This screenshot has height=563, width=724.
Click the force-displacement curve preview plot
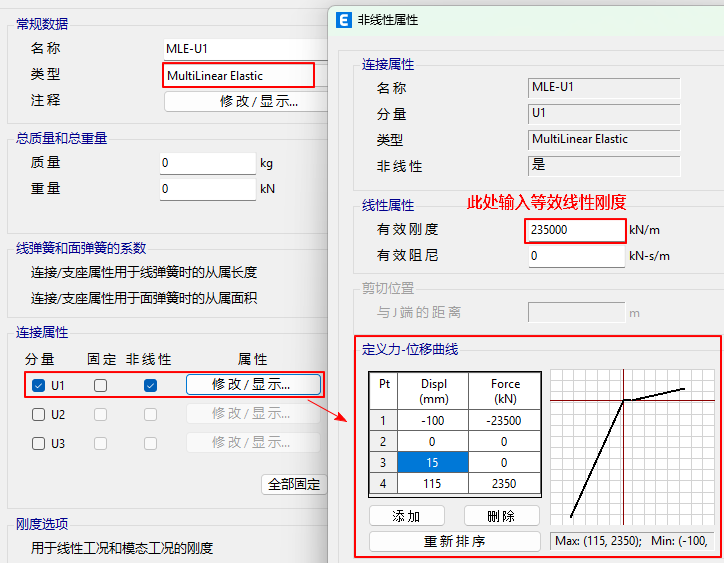[x=632, y=447]
